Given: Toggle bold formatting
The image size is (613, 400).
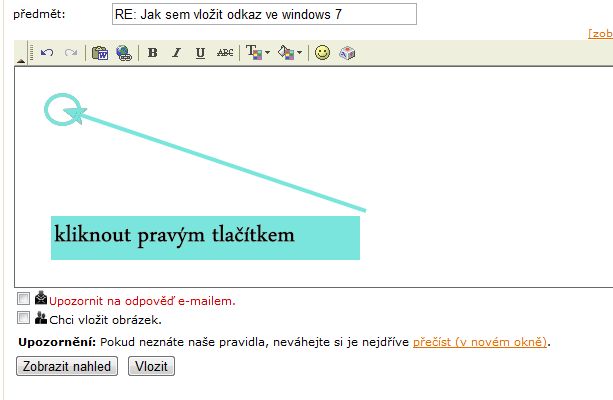Looking at the screenshot, I should pyautogui.click(x=153, y=52).
